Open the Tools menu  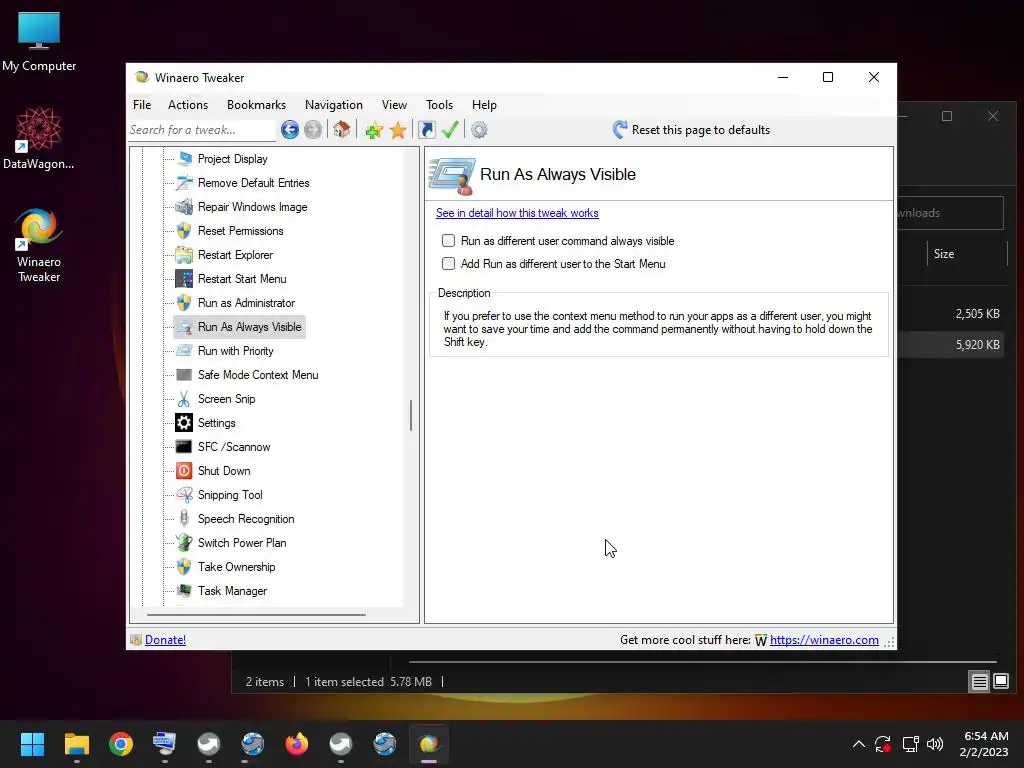[440, 104]
